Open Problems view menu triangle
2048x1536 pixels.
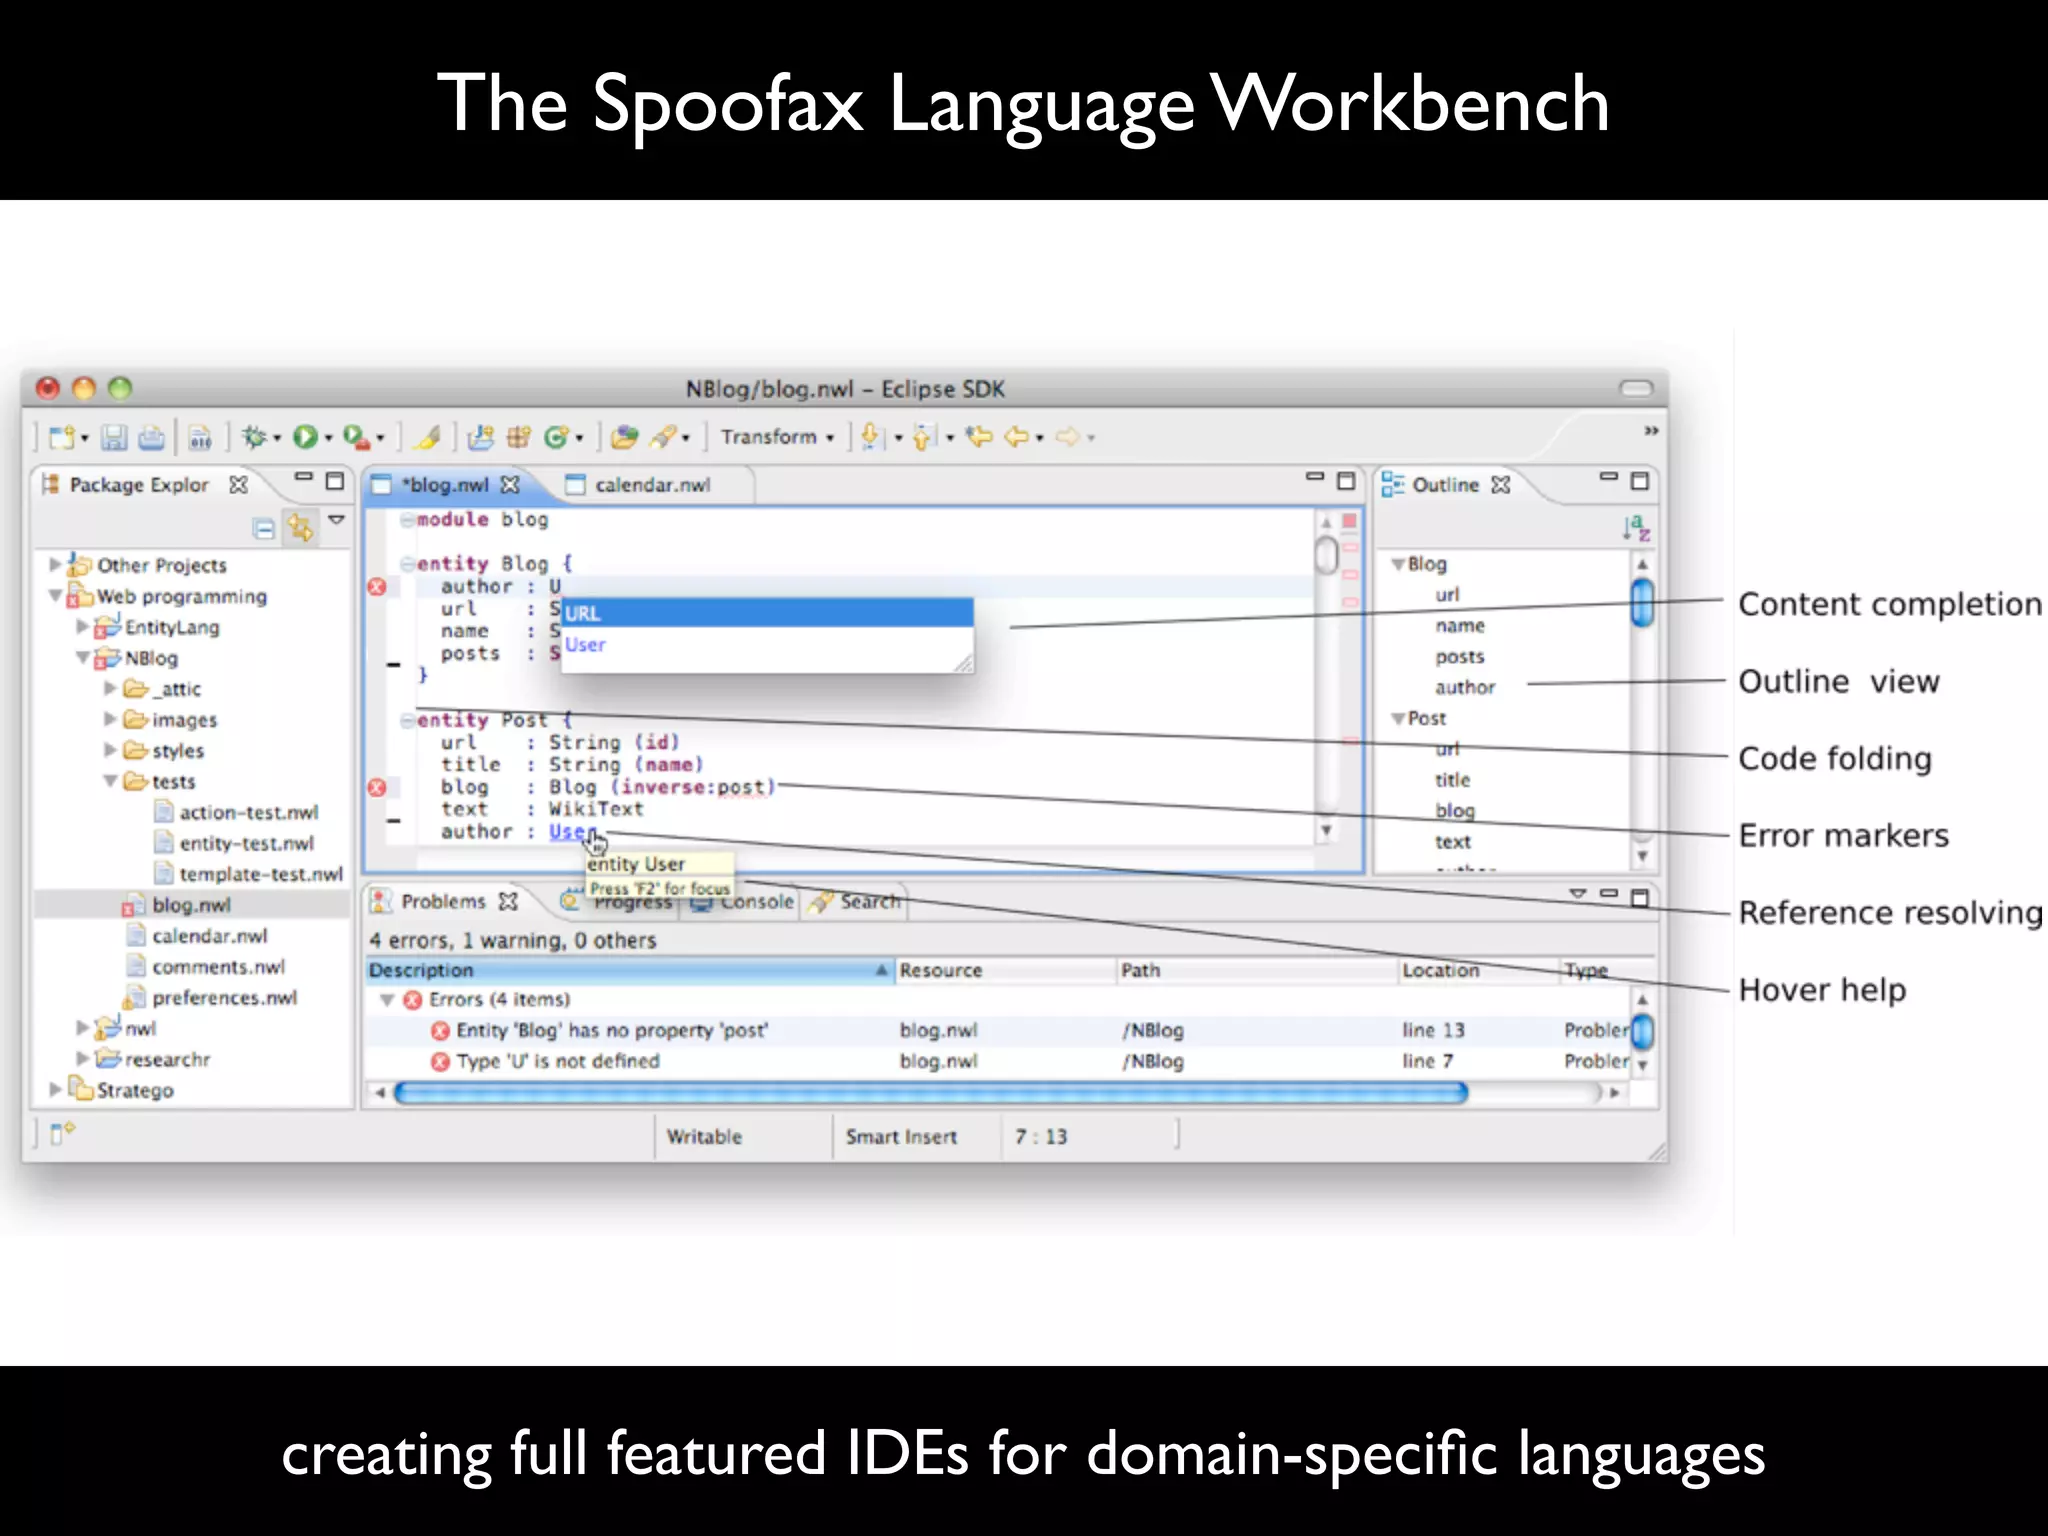1577,893
